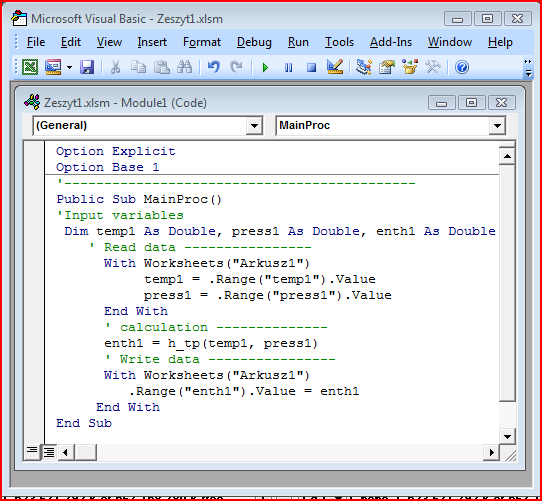The image size is (542, 501).
Task: Click the horizontal scrollbar thumb
Action: coord(85,452)
